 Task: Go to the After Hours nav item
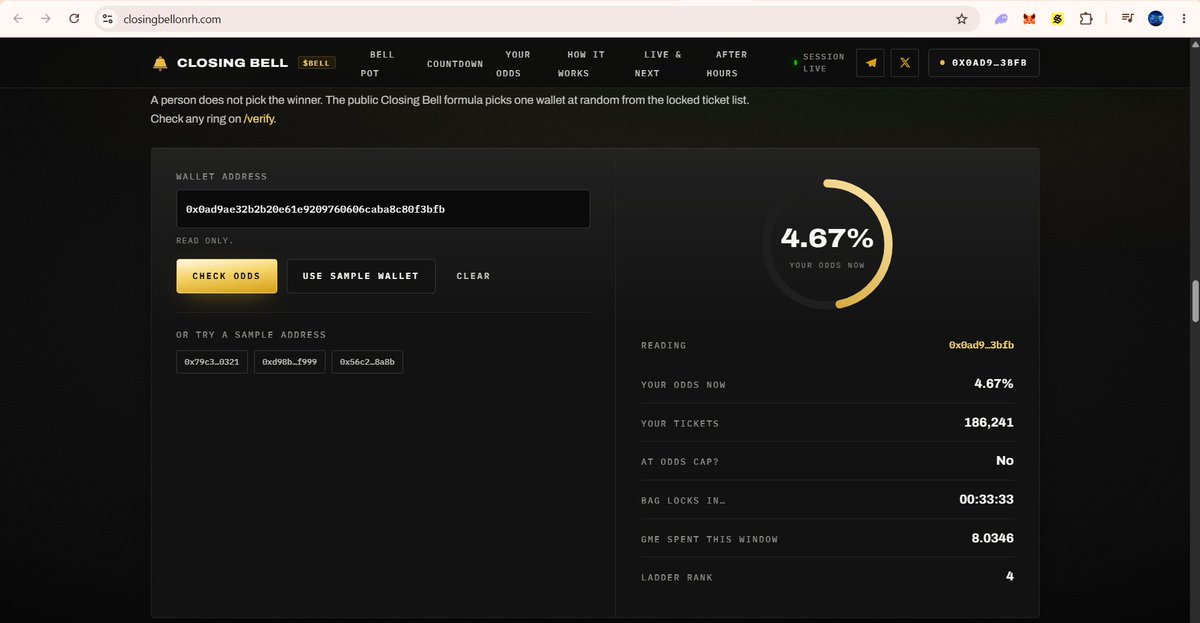tap(727, 63)
